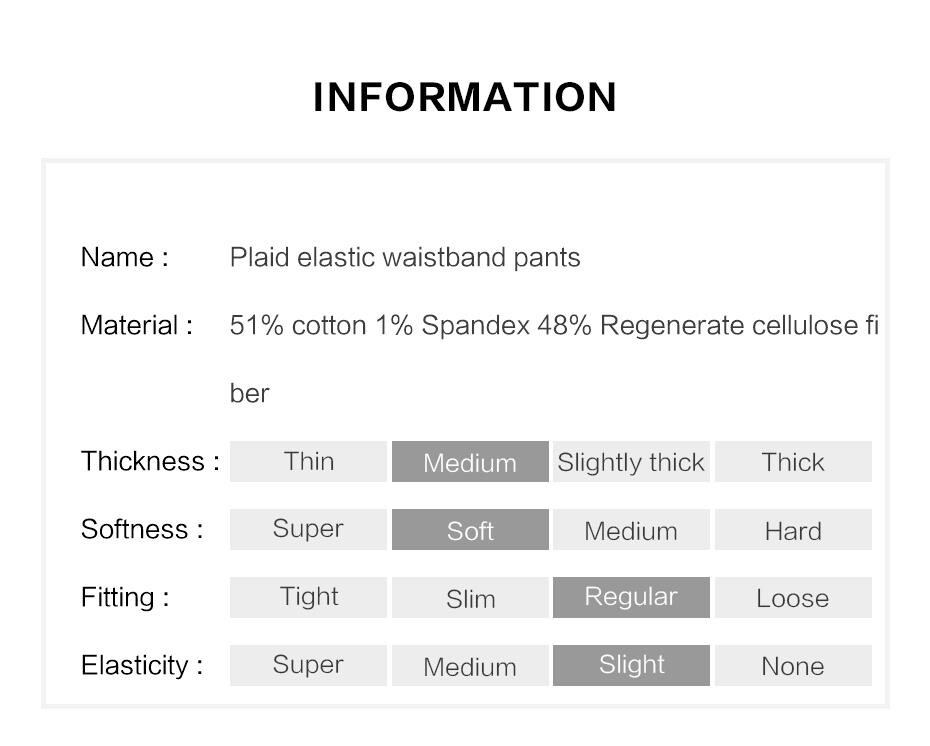Choose Medium in the Softness row
The image size is (930, 746).
[x=631, y=530]
